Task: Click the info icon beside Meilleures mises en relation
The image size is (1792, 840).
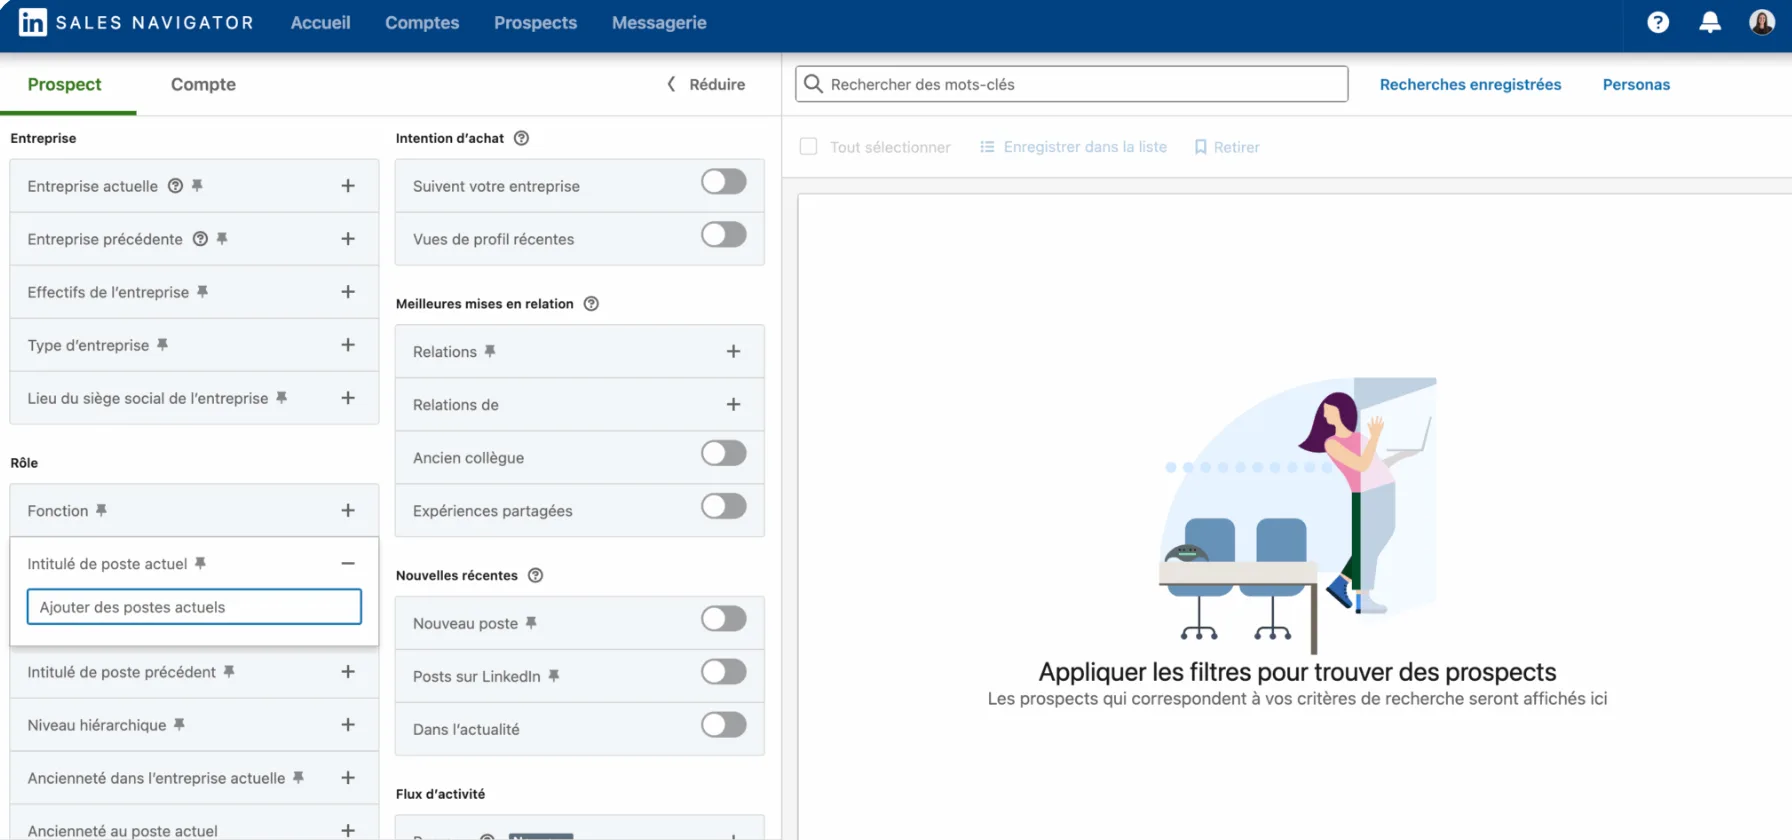Action: 591,303
